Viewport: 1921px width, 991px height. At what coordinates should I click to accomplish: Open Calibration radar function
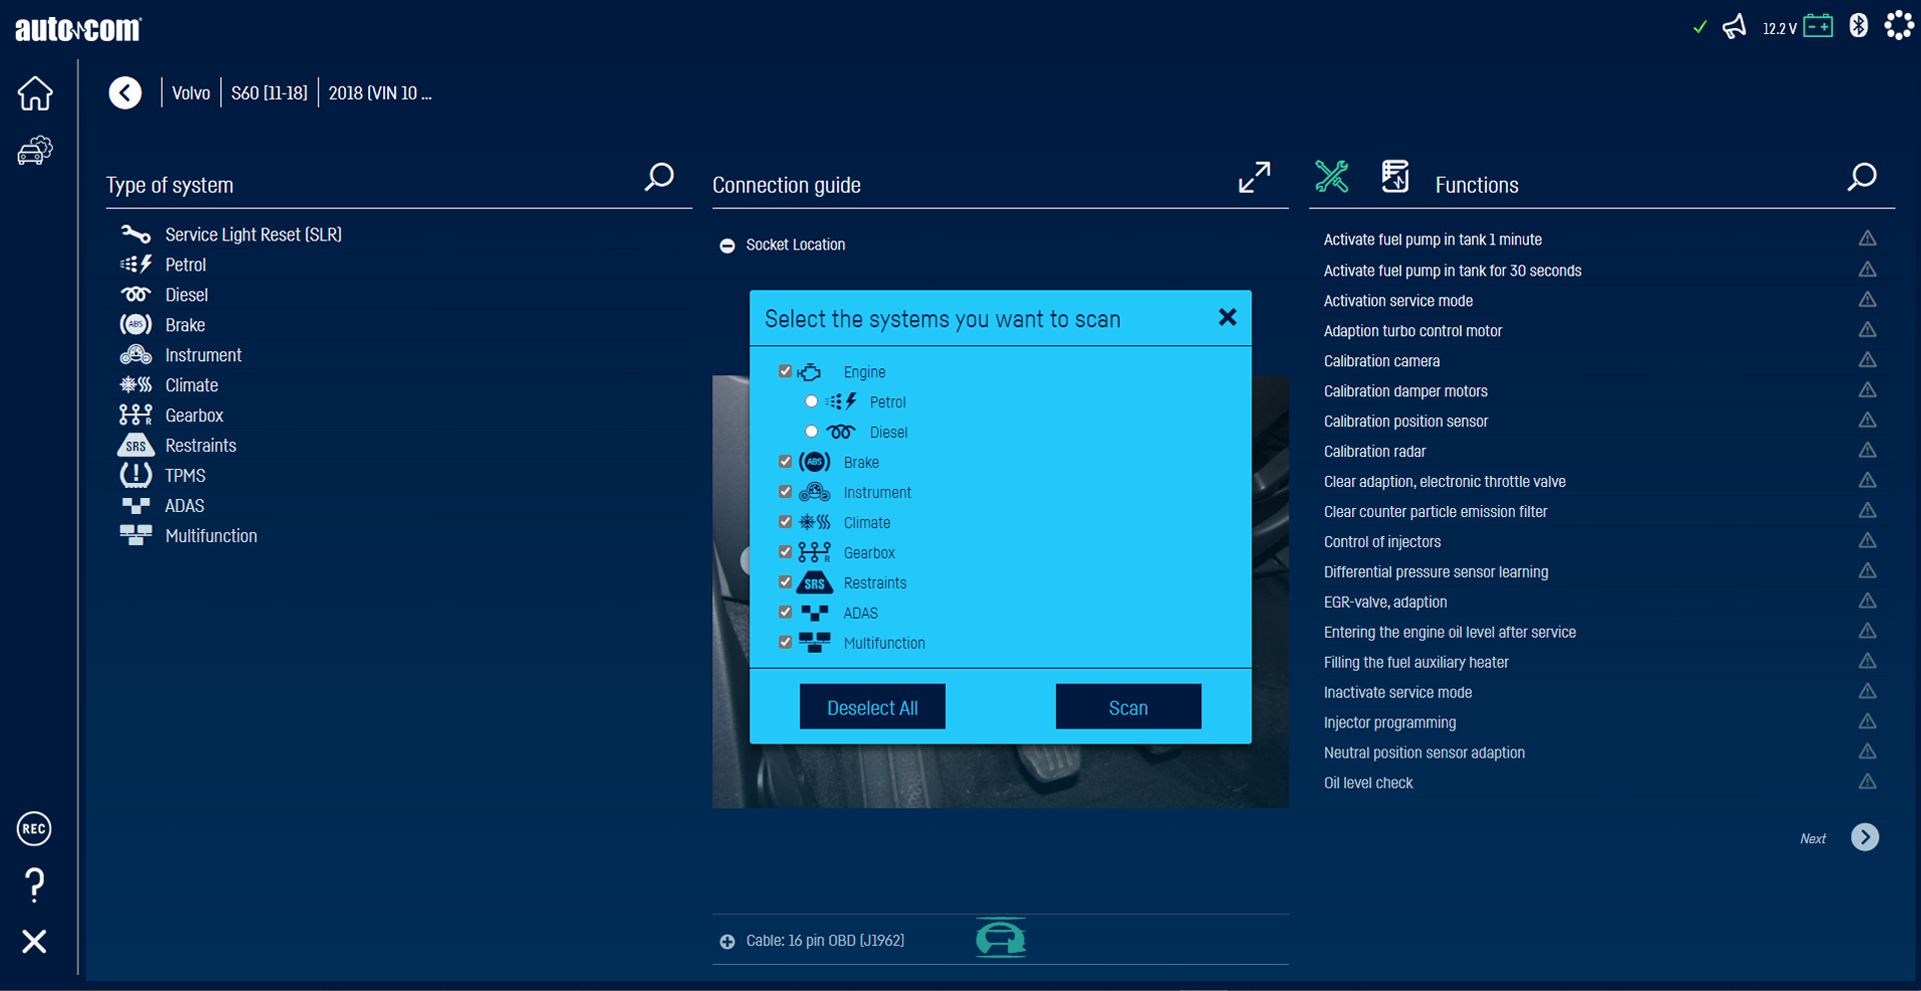[1374, 452]
